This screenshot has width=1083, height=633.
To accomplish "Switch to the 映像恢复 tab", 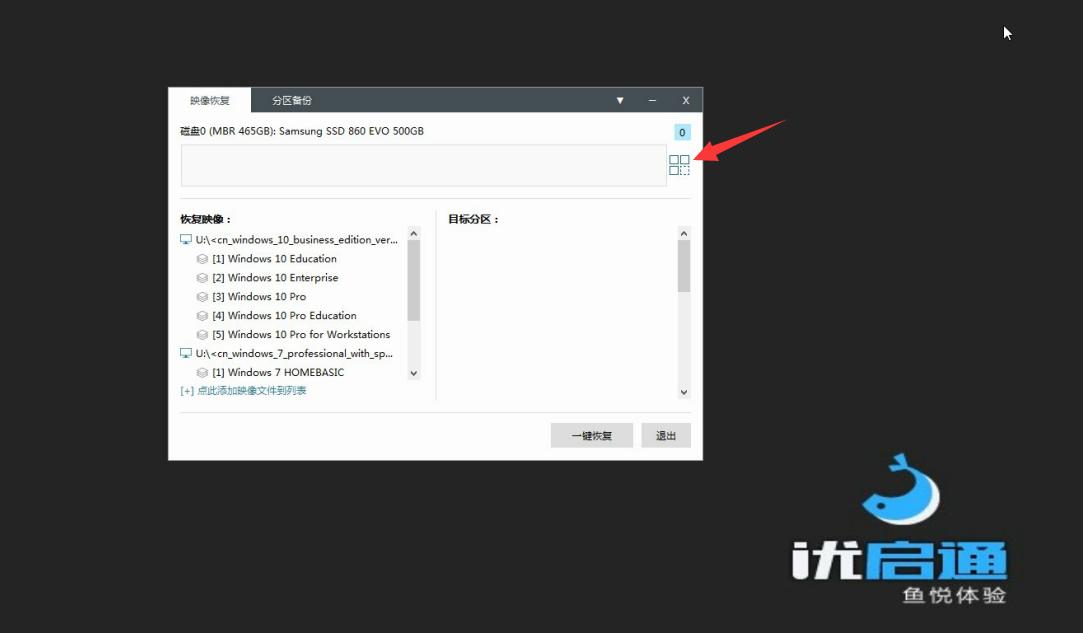I will tap(210, 100).
